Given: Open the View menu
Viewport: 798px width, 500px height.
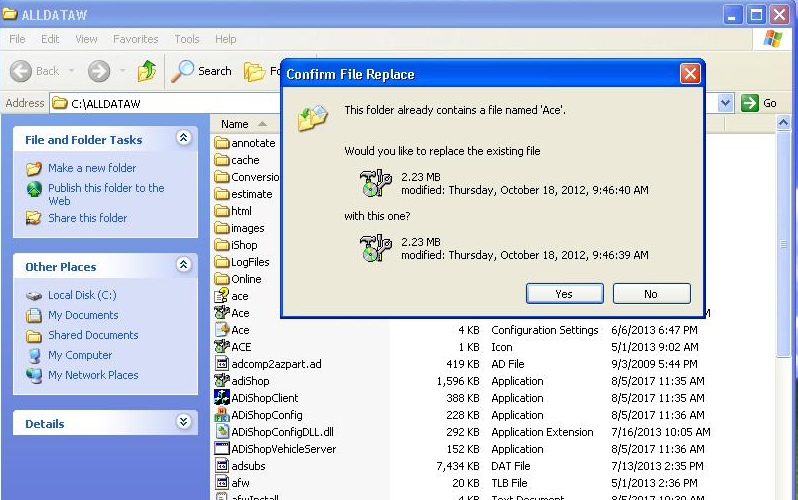Looking at the screenshot, I should tap(86, 39).
